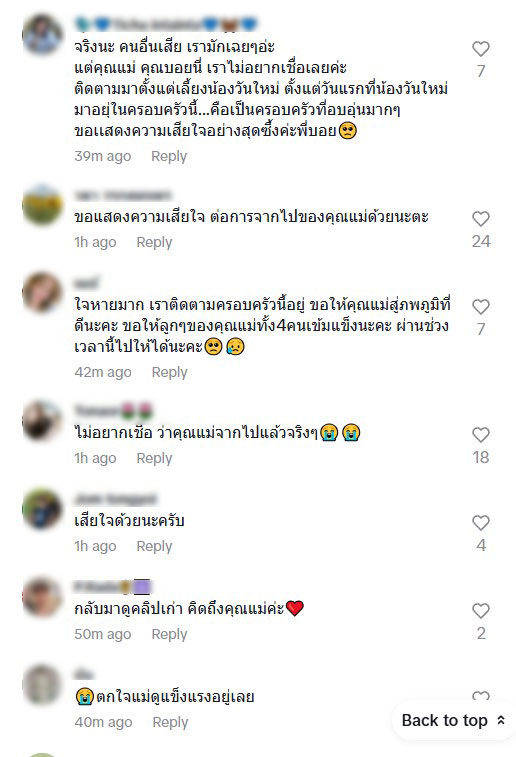516x757 pixels.
Task: Click the Back to top button
Action: 454,720
